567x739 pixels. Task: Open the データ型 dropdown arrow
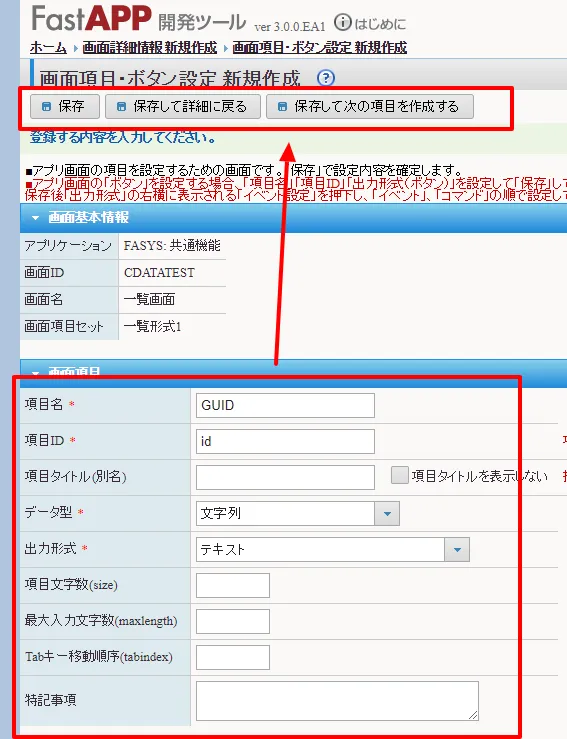click(x=387, y=513)
